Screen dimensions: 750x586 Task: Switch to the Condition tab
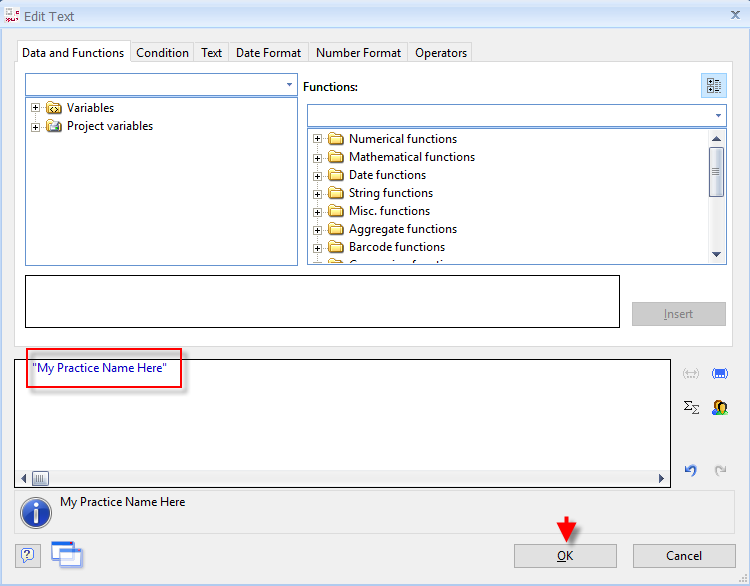tap(162, 53)
